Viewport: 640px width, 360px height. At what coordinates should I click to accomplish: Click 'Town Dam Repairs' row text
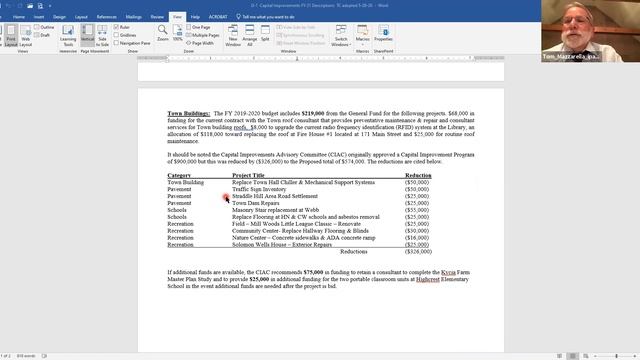256,203
